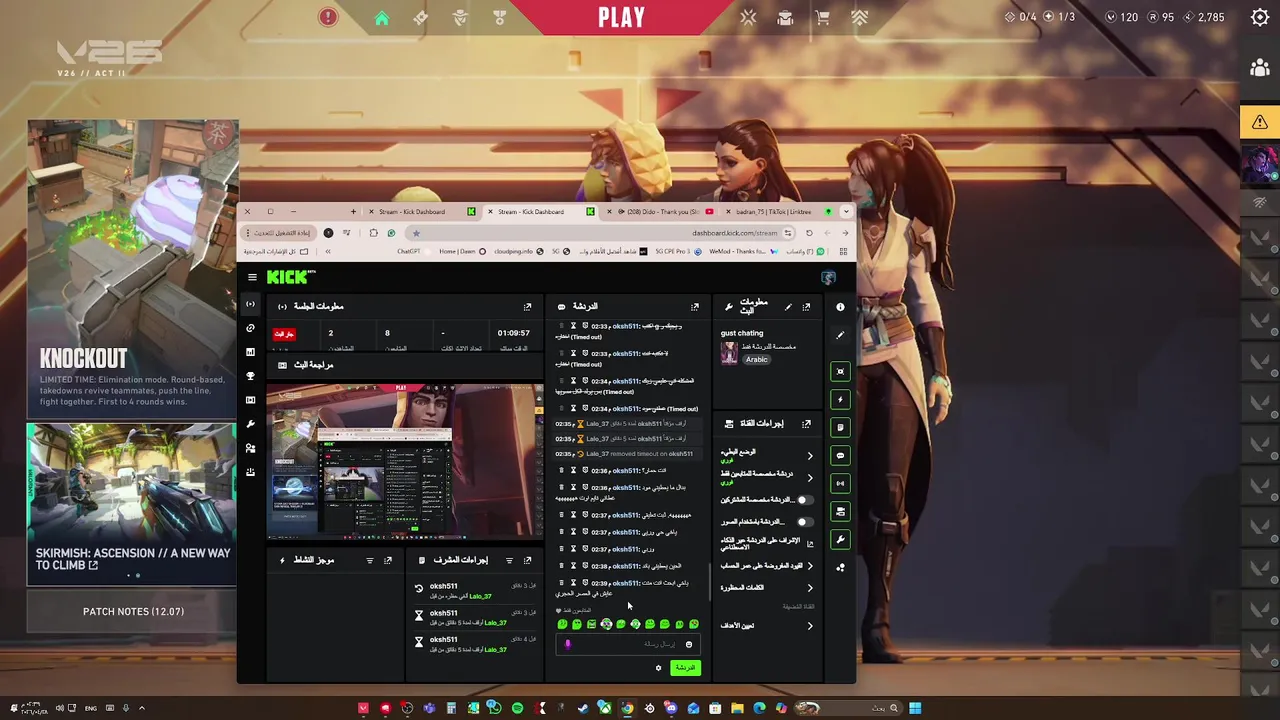Open Kick profile avatar at header
This screenshot has height=720, width=1280.
(828, 277)
